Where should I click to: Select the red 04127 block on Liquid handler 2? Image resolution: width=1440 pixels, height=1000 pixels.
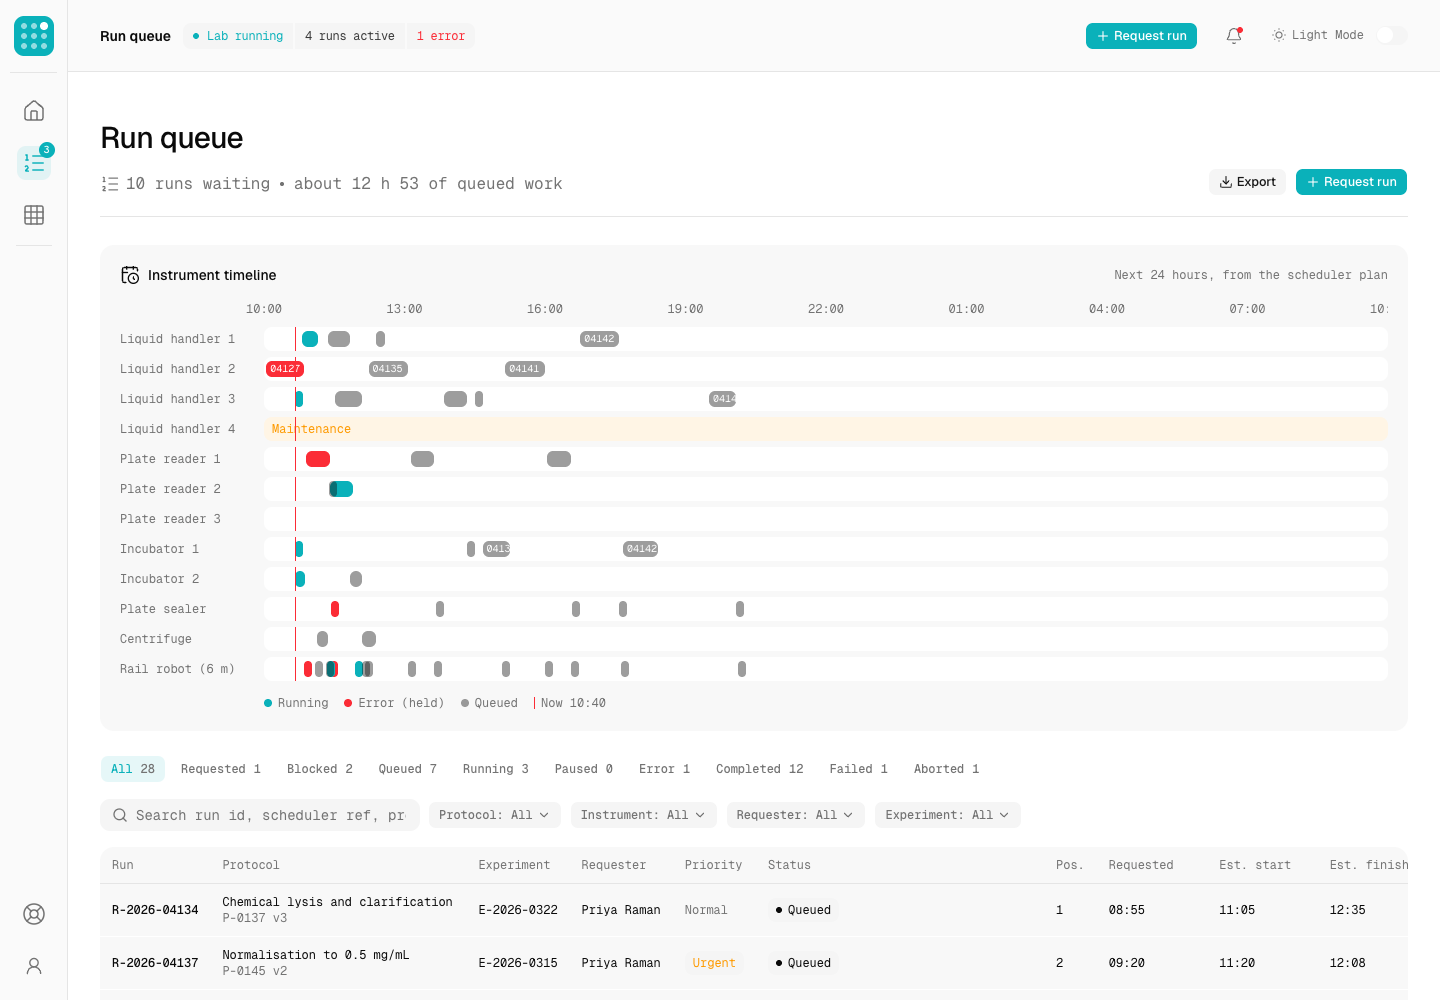[285, 369]
